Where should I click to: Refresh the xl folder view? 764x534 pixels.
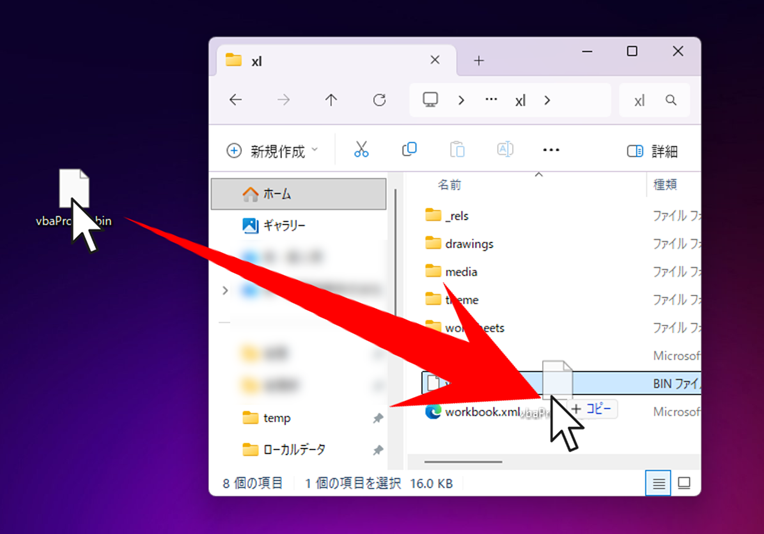click(380, 100)
